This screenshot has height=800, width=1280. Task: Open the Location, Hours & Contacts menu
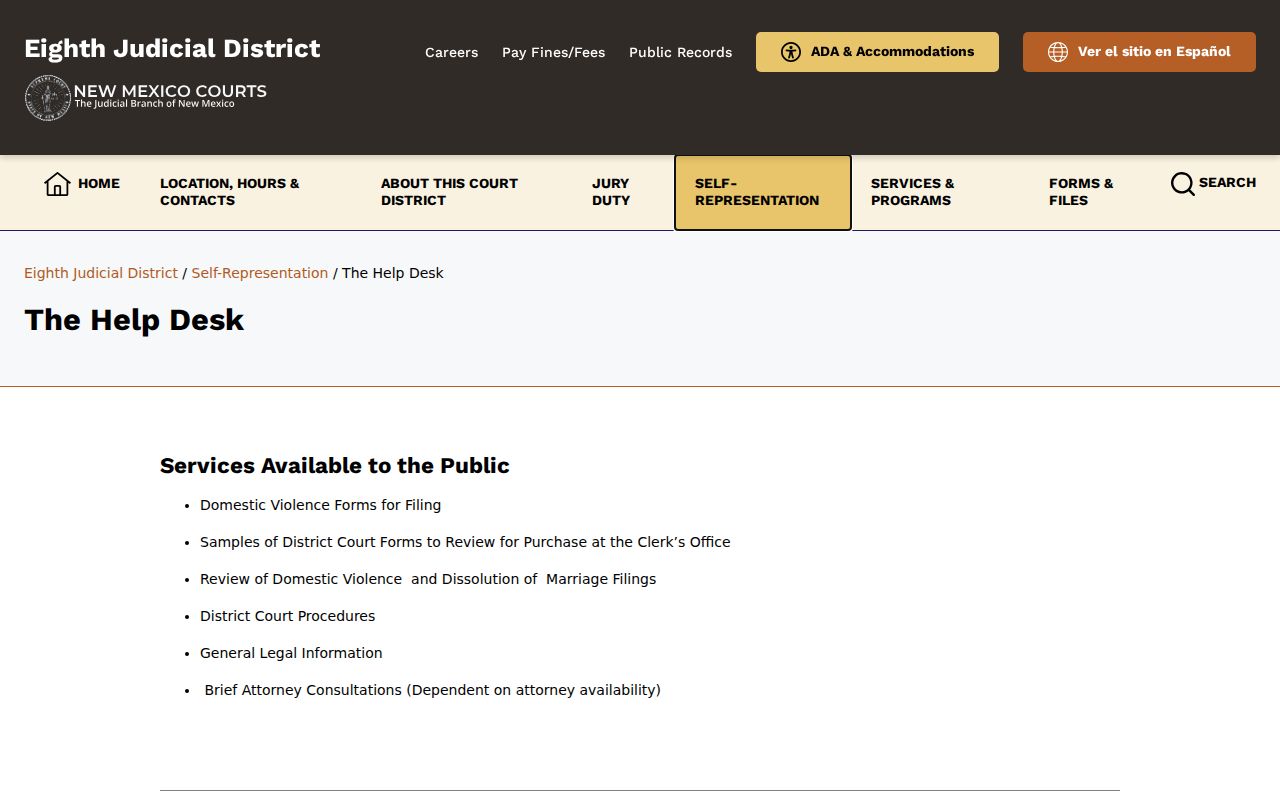coord(230,192)
